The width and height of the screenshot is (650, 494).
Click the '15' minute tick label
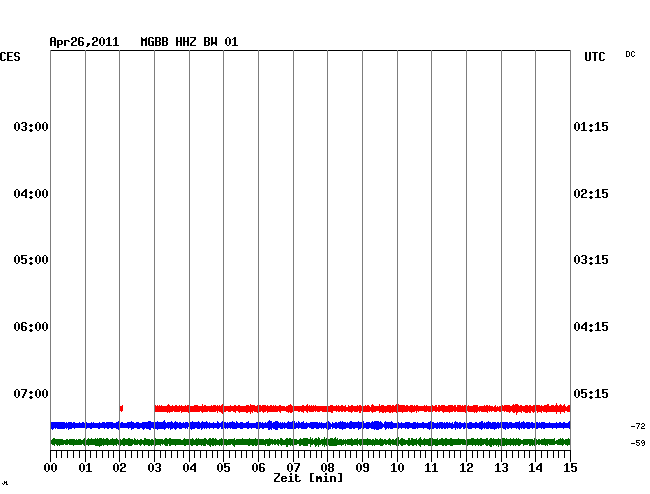[570, 467]
